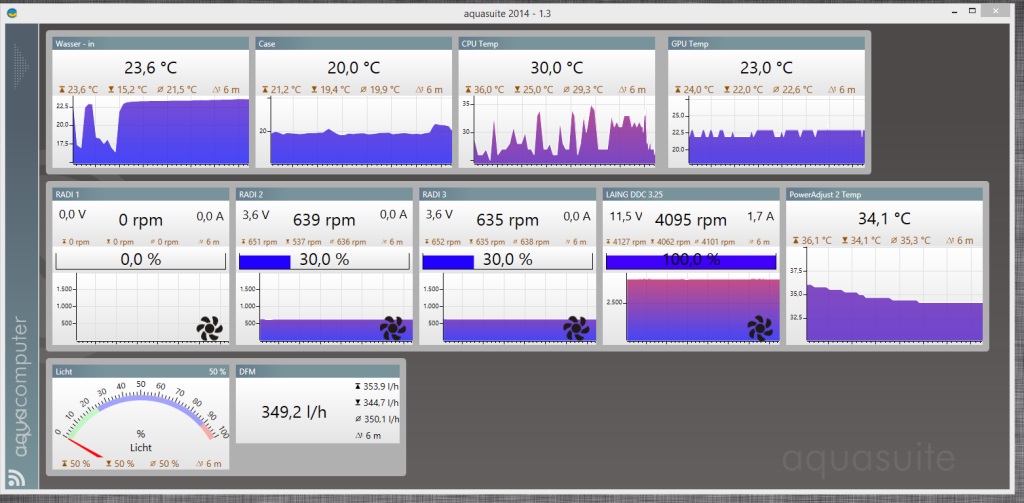The height and width of the screenshot is (503, 1024).
Task: Select the PowerAdjust 2 Temp panel header
Action: click(x=883, y=195)
